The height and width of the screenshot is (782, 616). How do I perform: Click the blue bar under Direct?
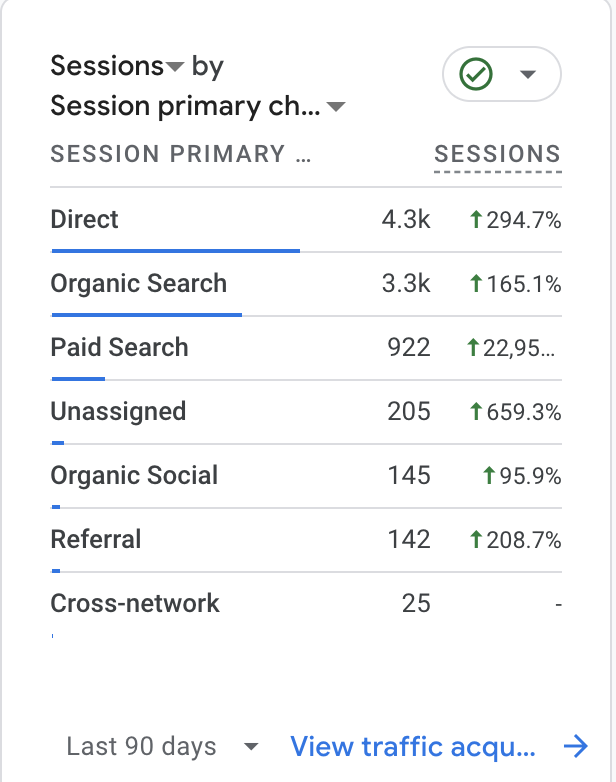point(175,250)
